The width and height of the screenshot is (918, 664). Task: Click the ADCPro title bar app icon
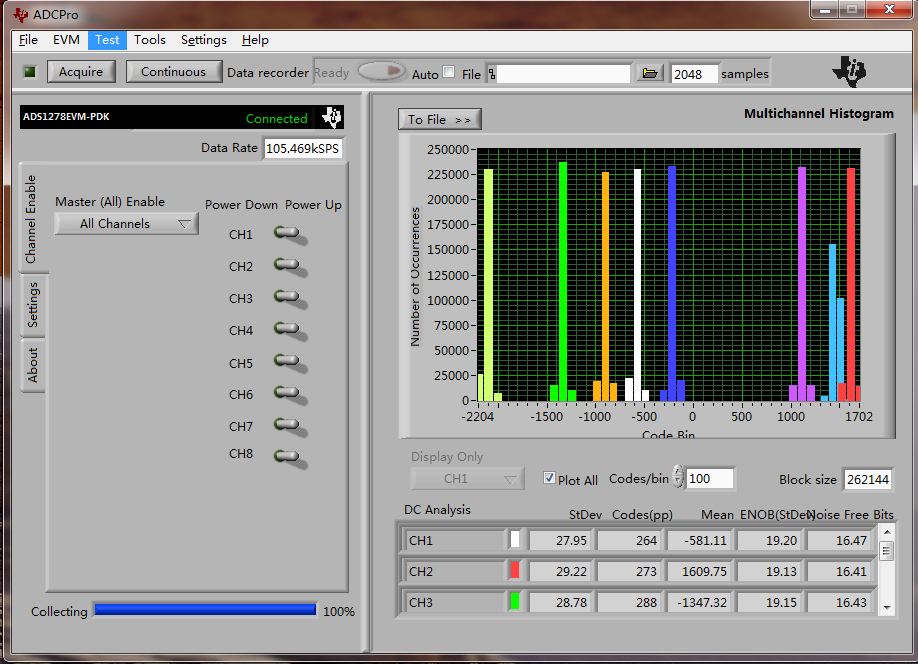21,15
